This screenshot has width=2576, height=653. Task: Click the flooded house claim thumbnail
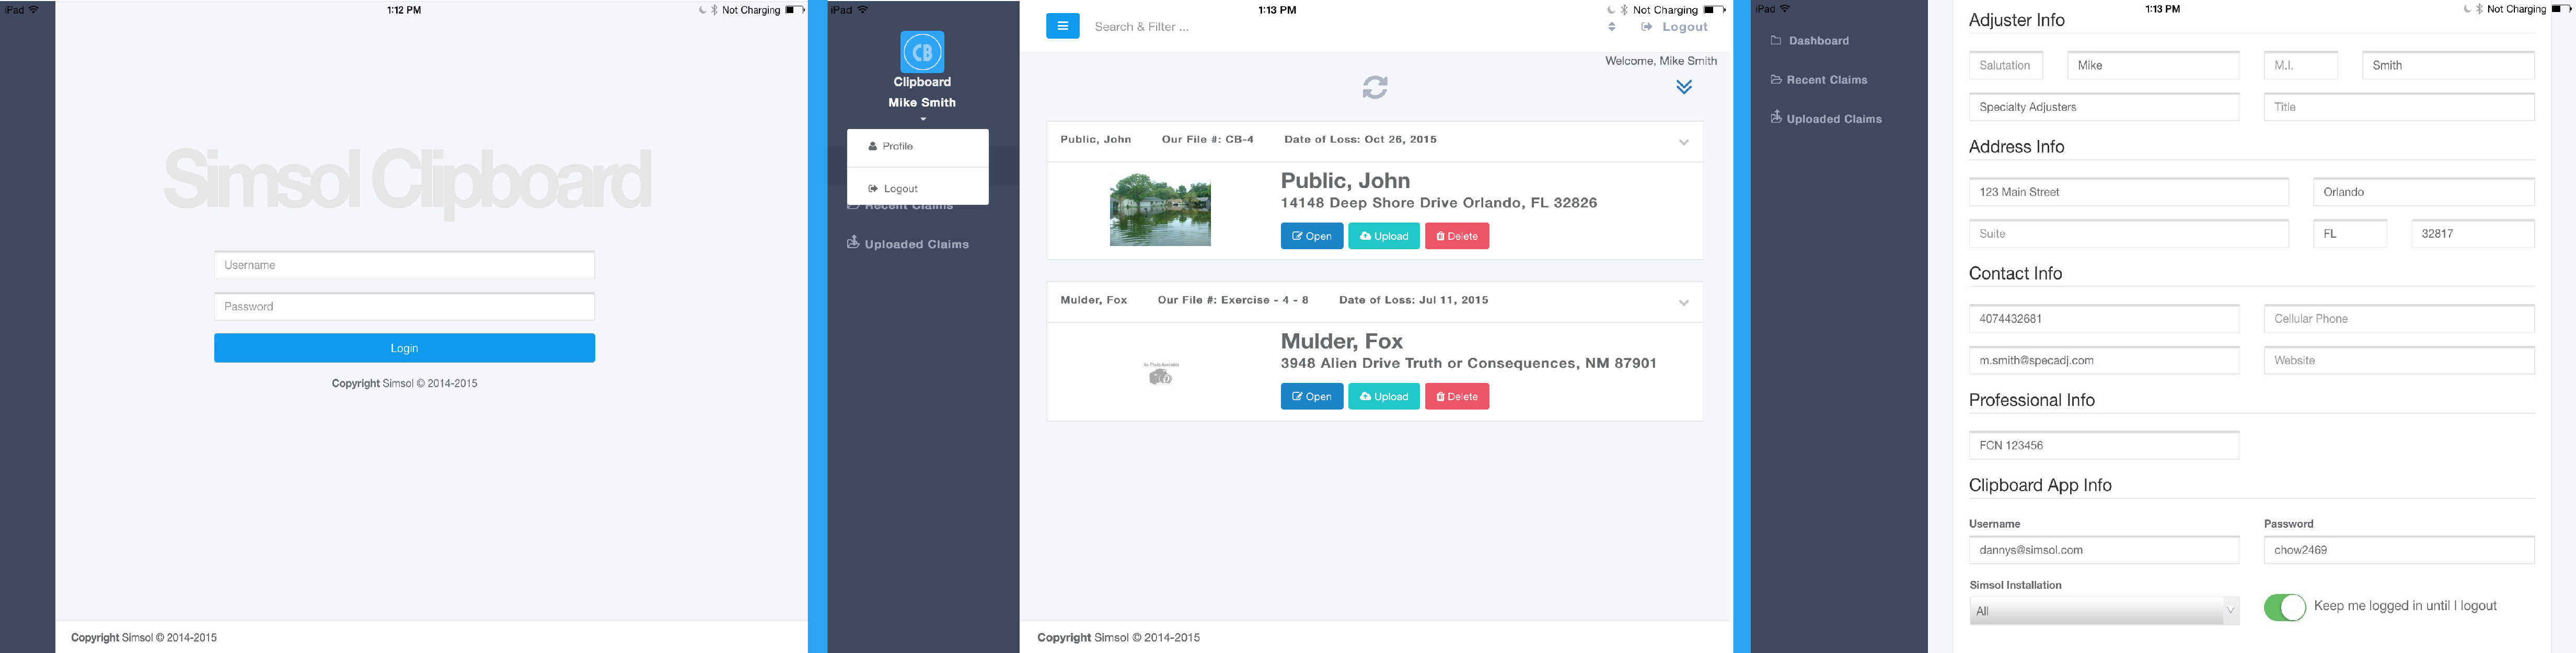pos(1160,209)
